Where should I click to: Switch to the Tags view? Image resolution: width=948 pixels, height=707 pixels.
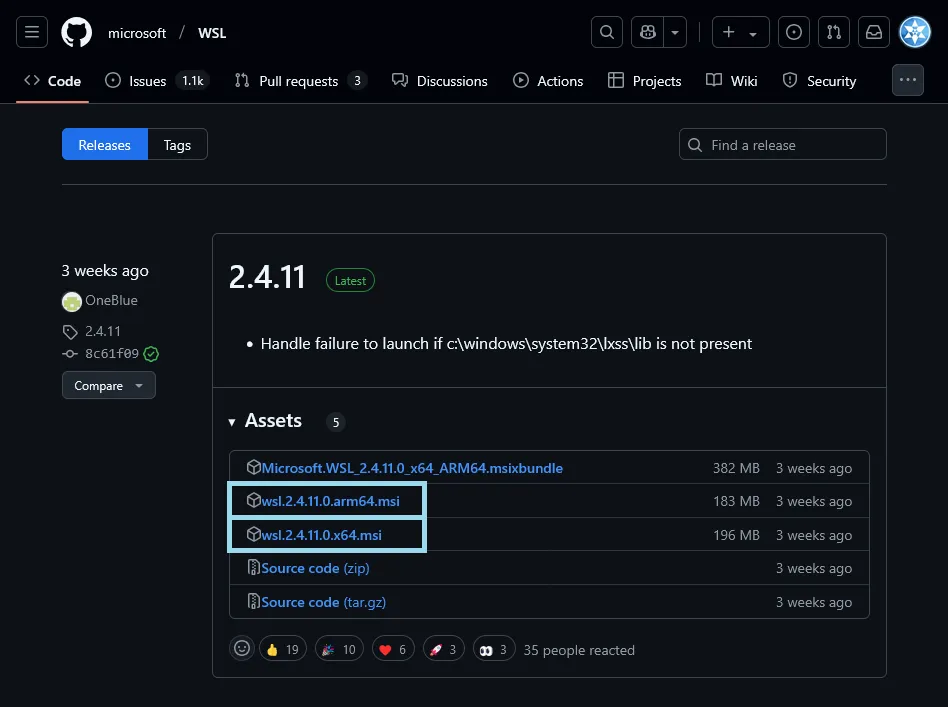coord(177,145)
